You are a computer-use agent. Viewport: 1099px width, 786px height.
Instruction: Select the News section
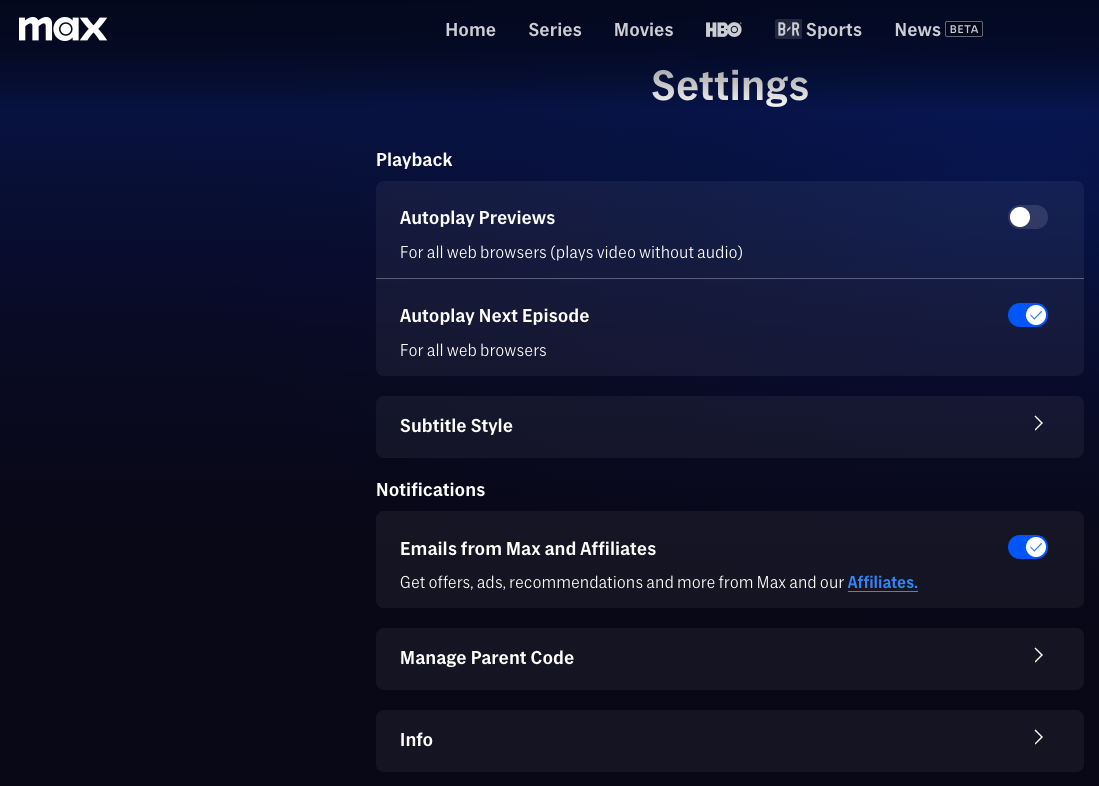point(917,29)
